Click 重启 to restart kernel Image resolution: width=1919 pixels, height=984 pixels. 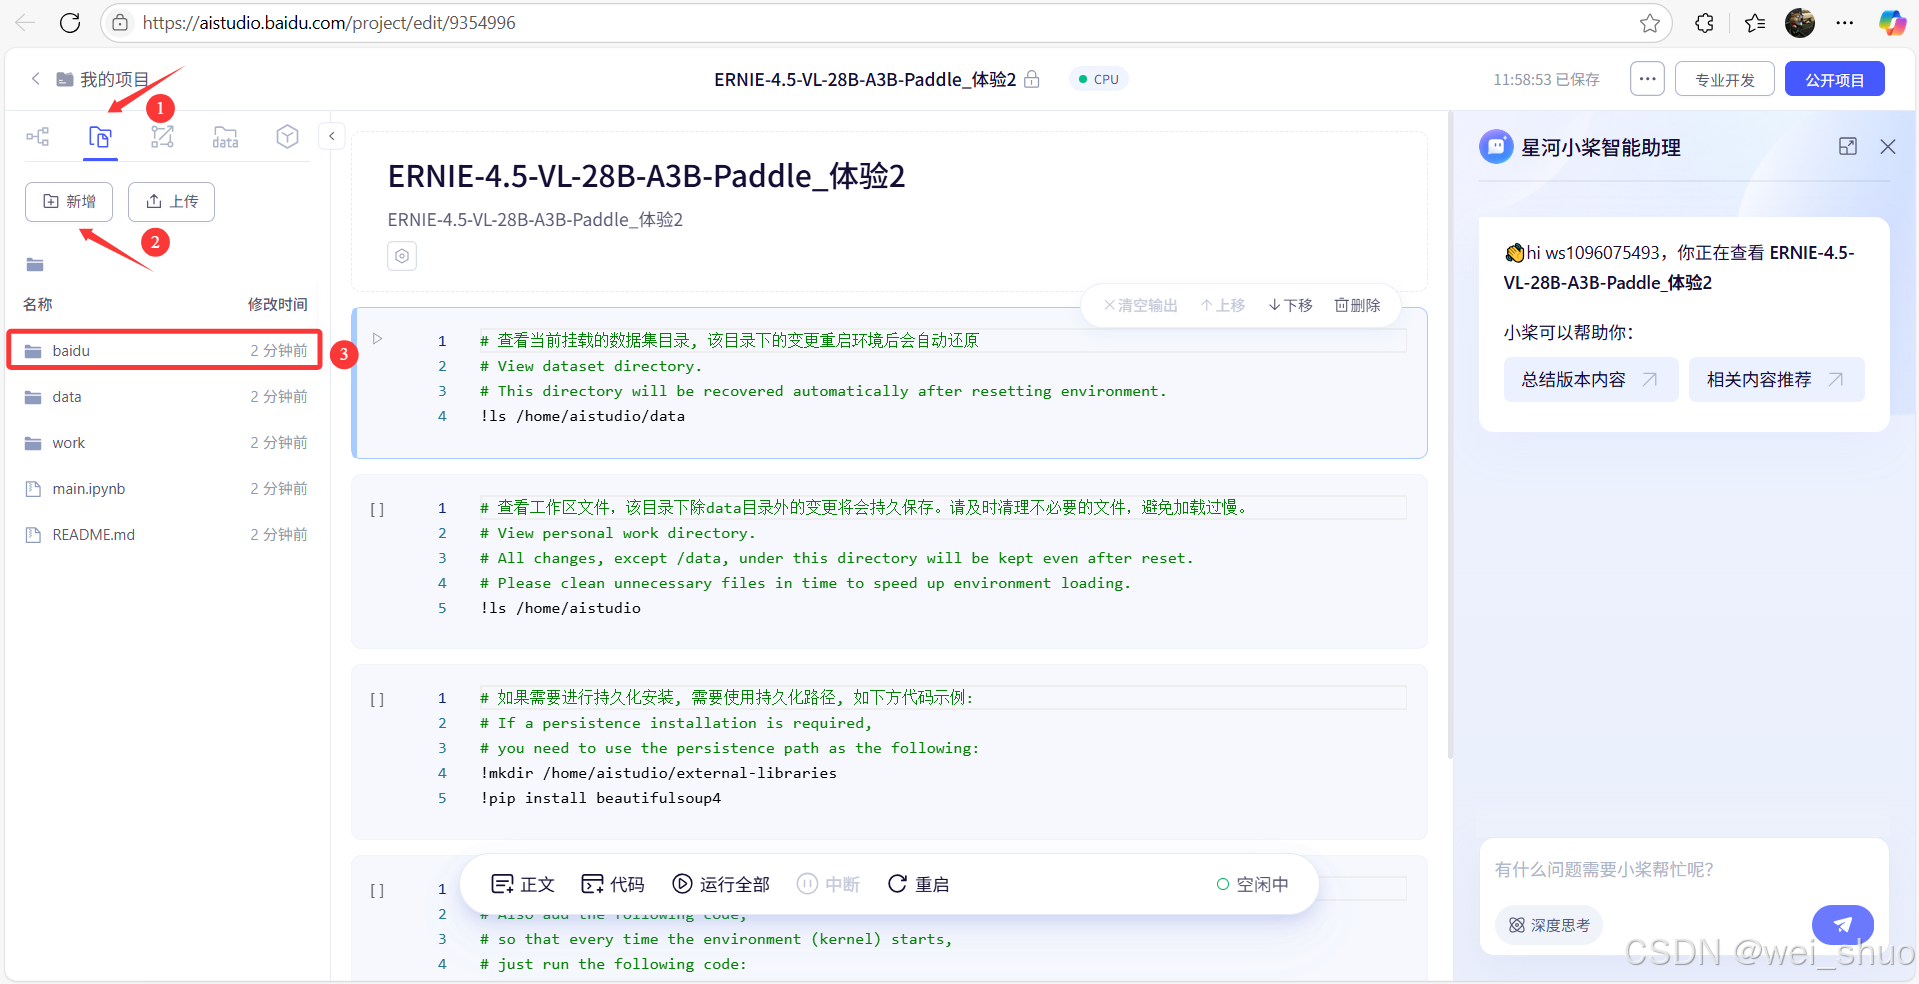(919, 884)
